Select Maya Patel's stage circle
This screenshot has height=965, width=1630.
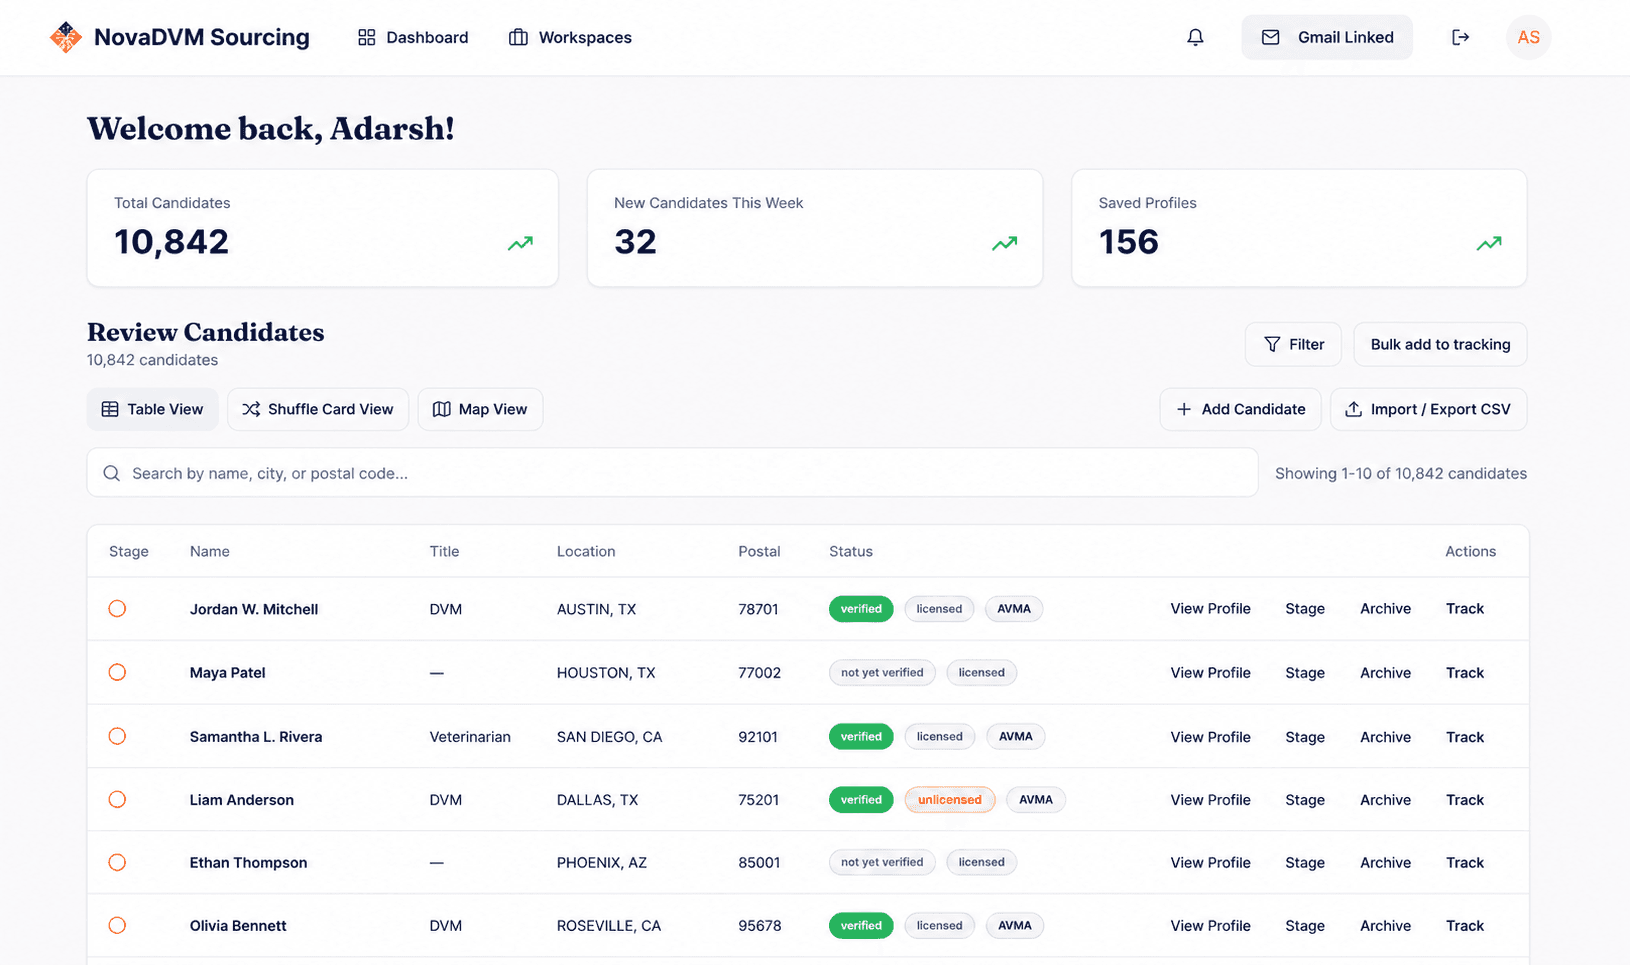tap(117, 672)
